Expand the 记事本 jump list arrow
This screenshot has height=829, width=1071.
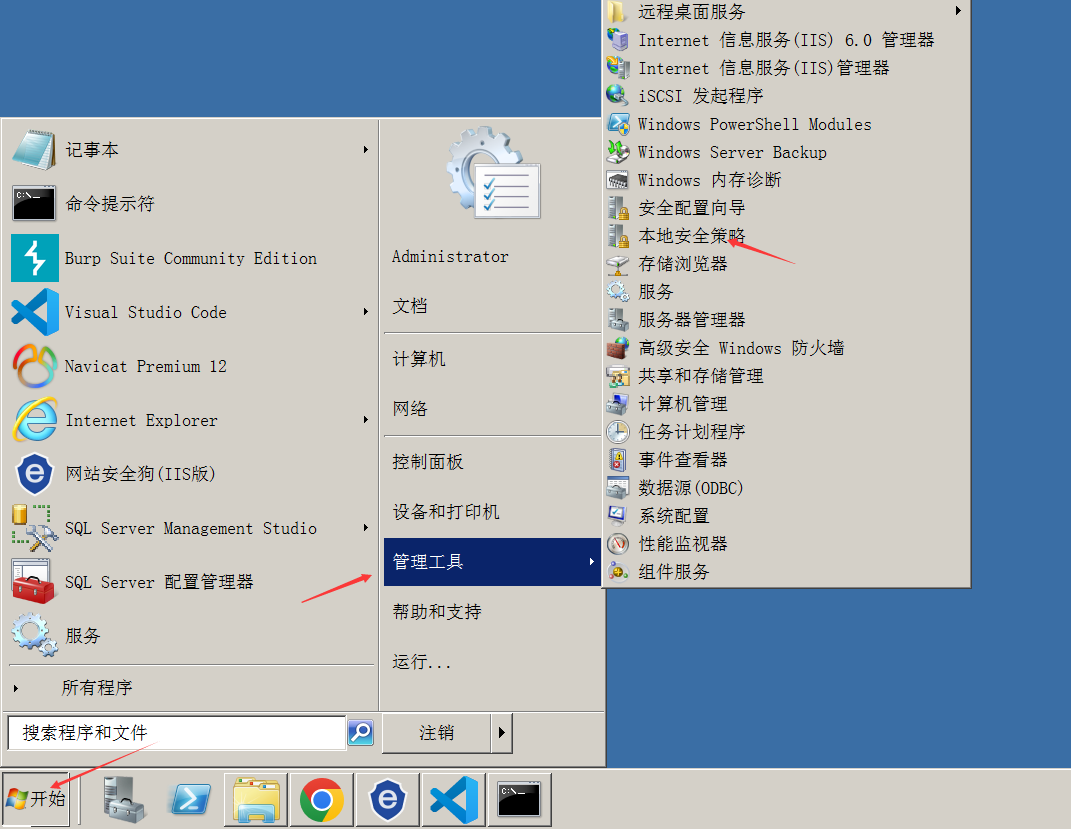(x=366, y=150)
